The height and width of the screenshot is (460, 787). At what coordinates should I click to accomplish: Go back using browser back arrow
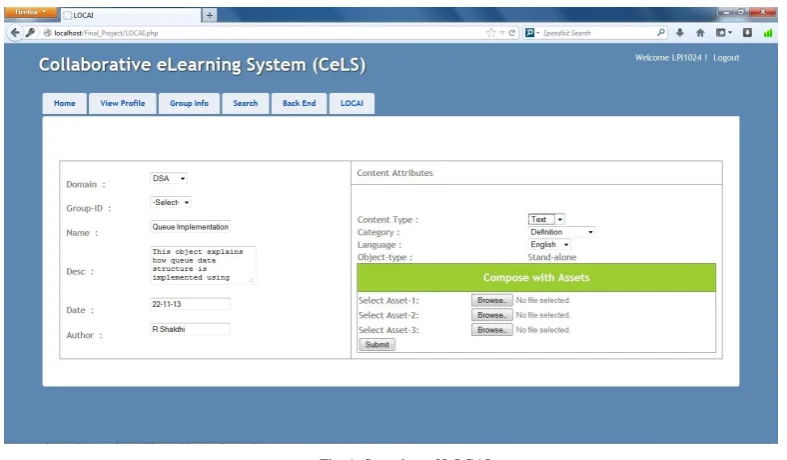(15, 33)
